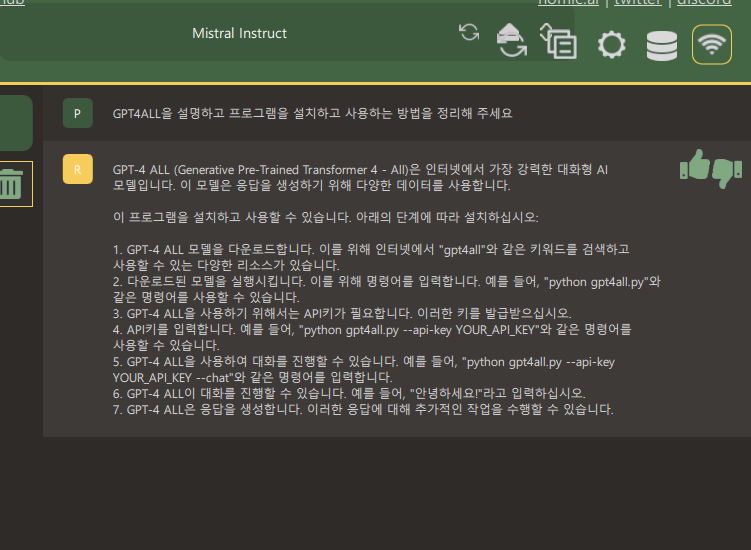Viewport: 751px width, 550px height.
Task: Open the twitter link at the top
Action: click(638, 2)
